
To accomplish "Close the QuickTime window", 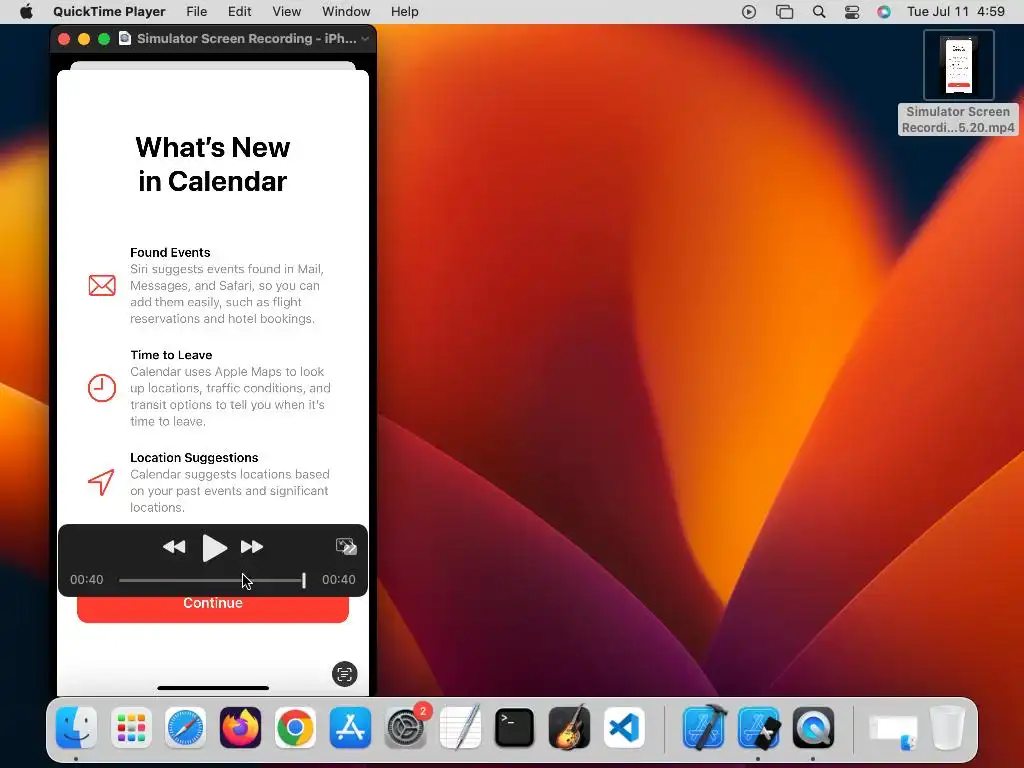I will pyautogui.click(x=64, y=39).
